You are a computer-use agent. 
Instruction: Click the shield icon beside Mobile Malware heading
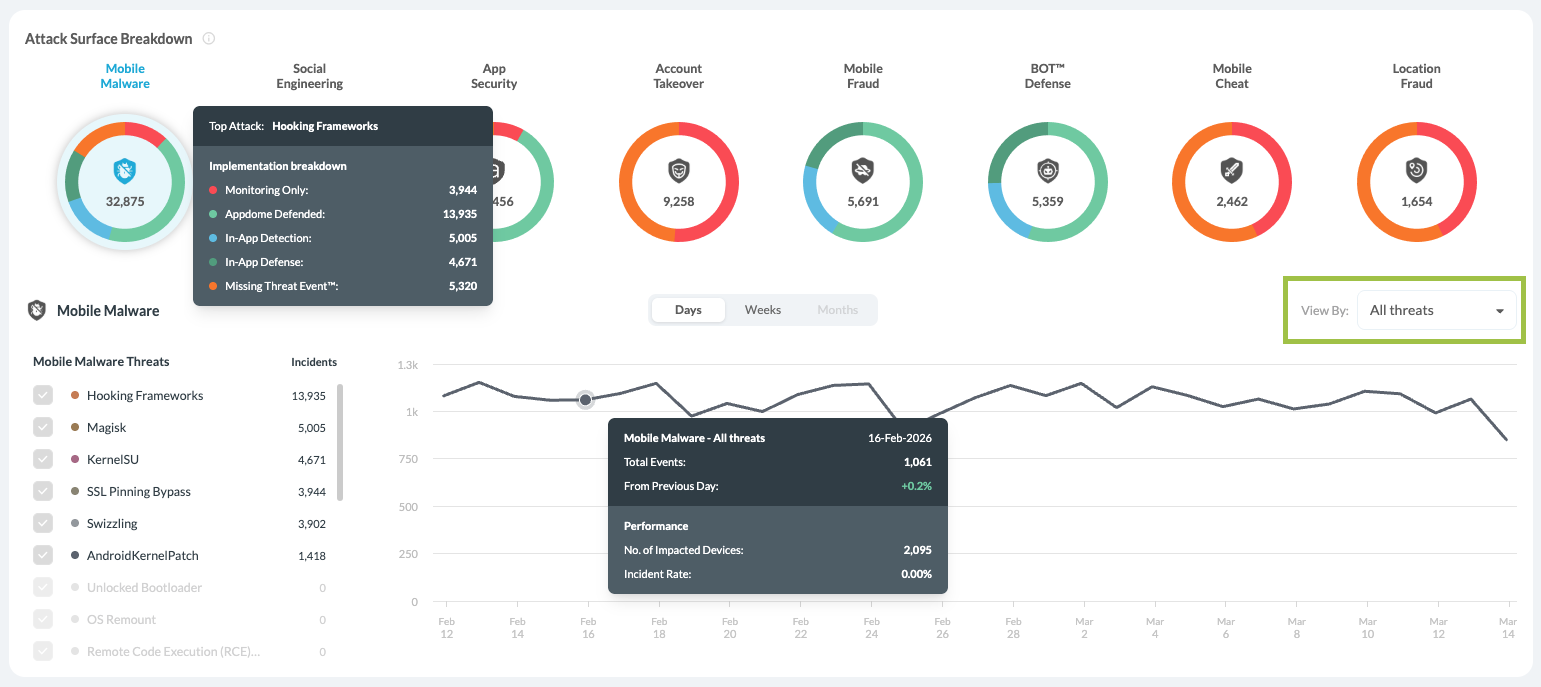pos(37,311)
